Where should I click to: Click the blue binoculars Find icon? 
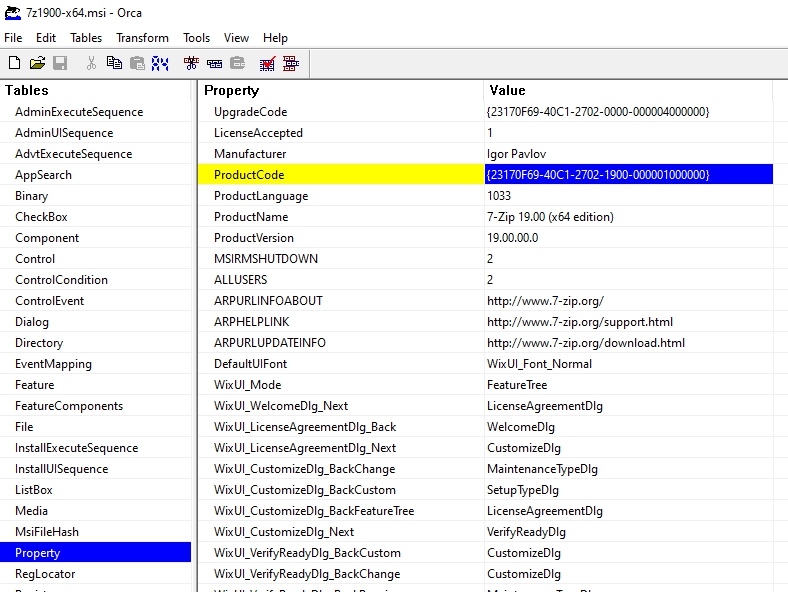tap(160, 63)
